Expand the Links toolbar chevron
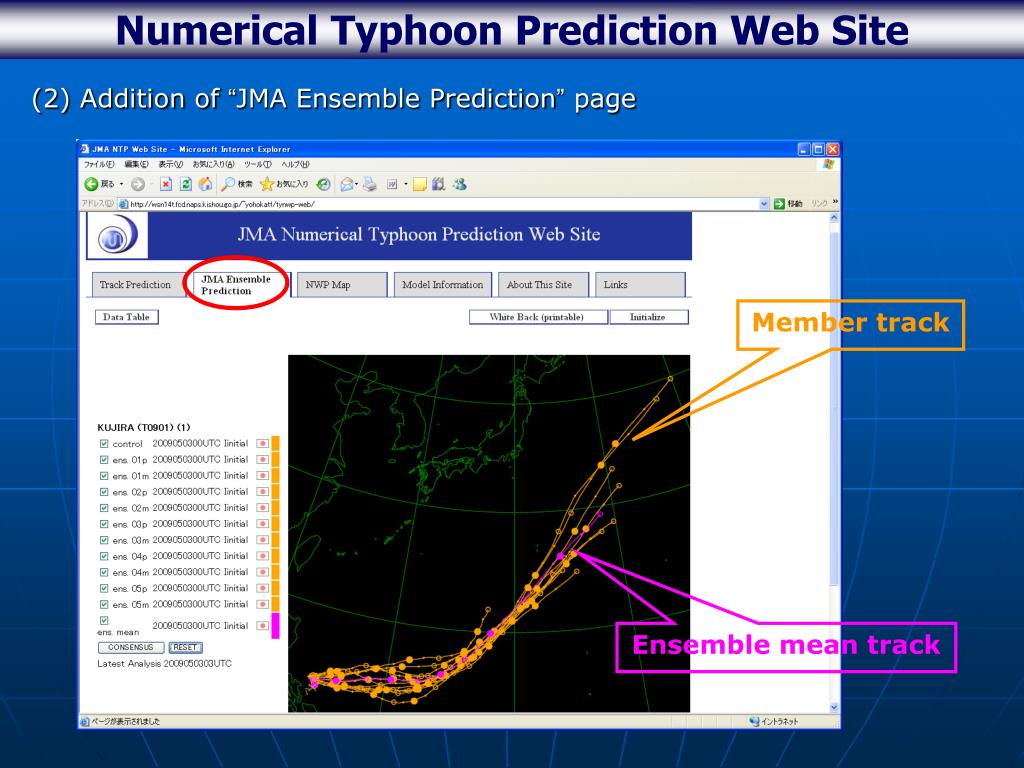The image size is (1024, 768). [x=835, y=202]
